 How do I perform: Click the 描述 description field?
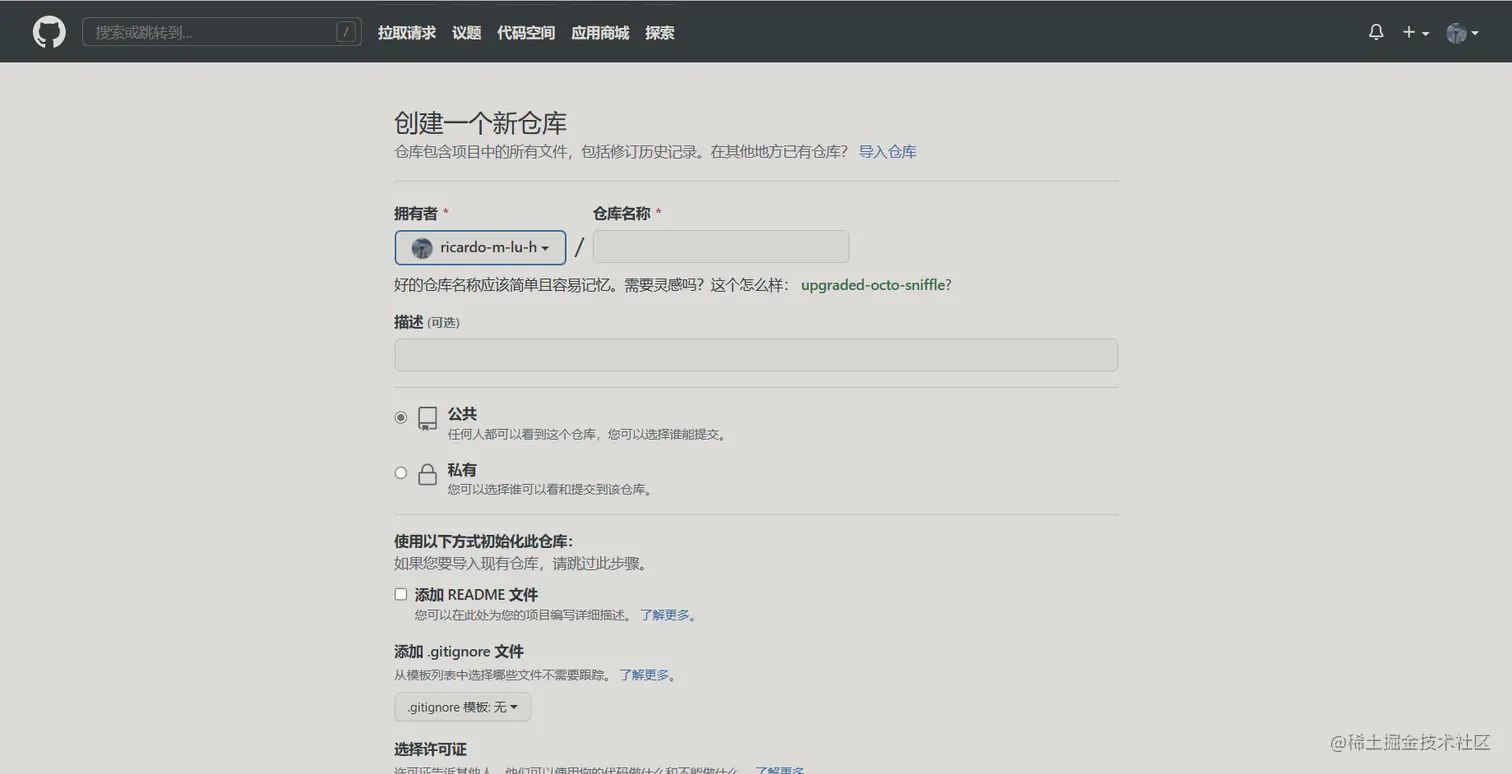(x=756, y=355)
